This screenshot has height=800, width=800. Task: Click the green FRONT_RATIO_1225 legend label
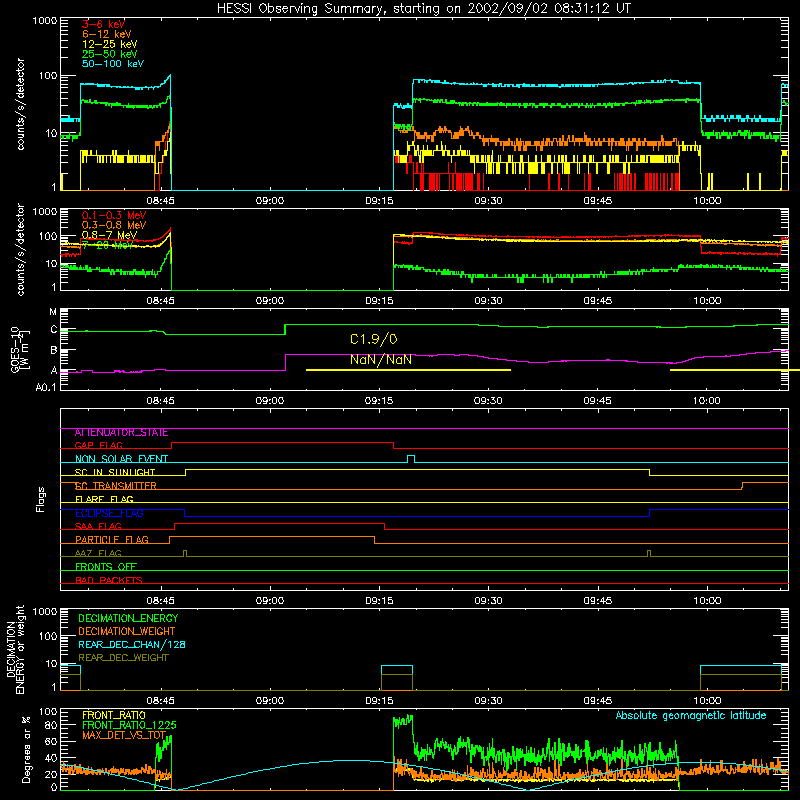click(x=129, y=726)
